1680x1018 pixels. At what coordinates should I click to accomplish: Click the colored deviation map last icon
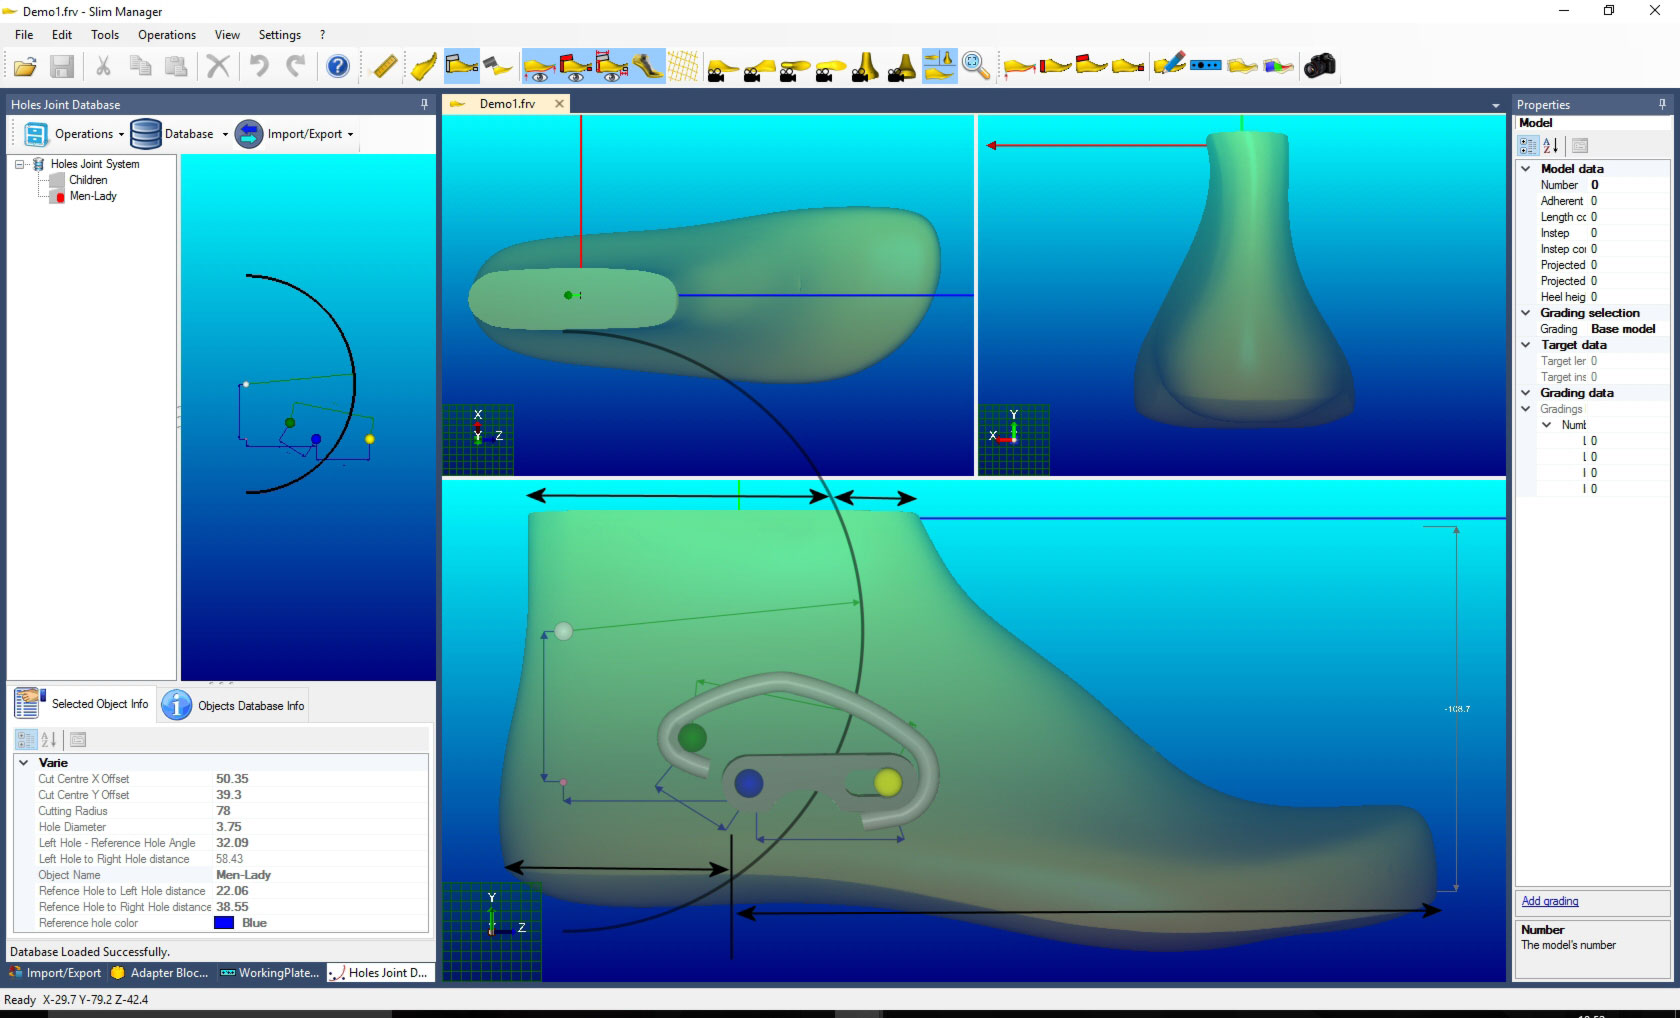[x=1278, y=67]
